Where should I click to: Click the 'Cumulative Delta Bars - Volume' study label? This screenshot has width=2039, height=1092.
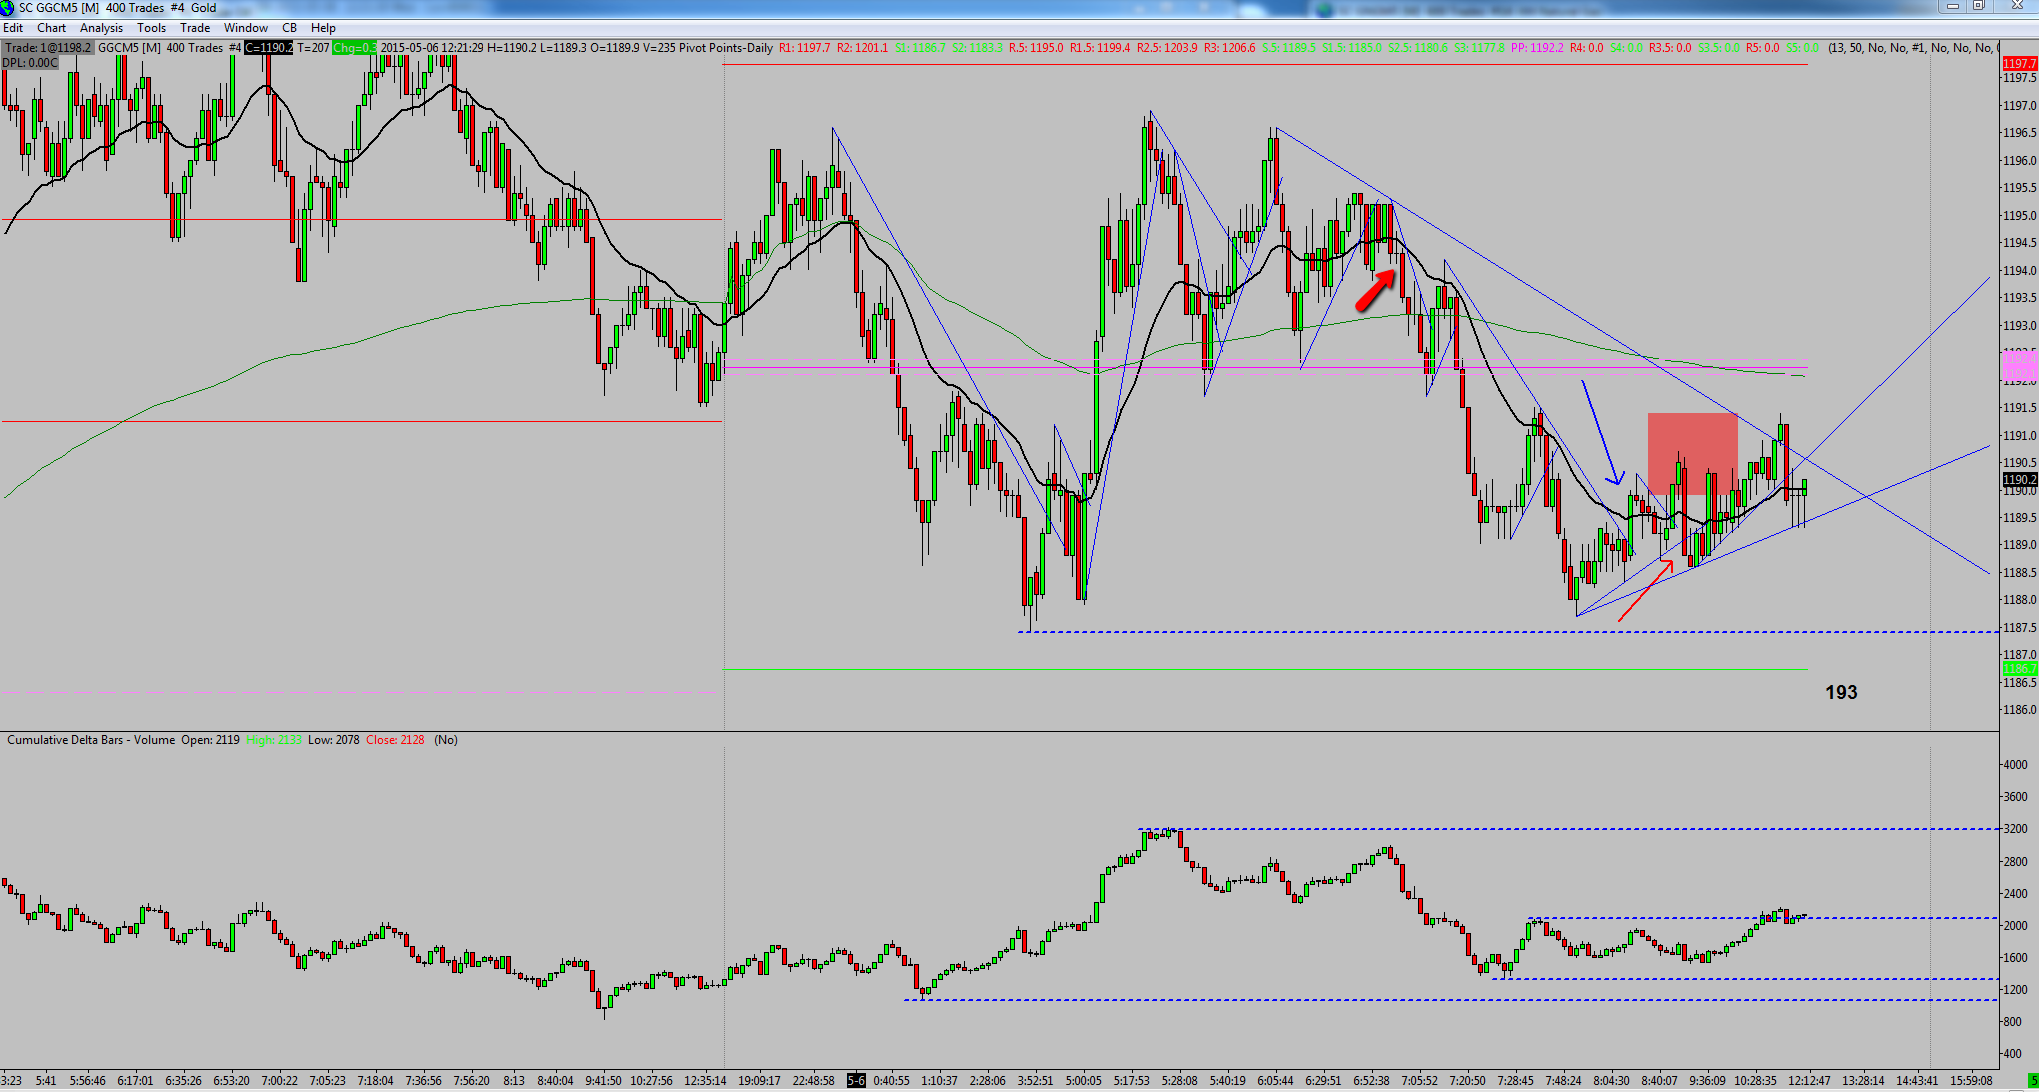[91, 740]
